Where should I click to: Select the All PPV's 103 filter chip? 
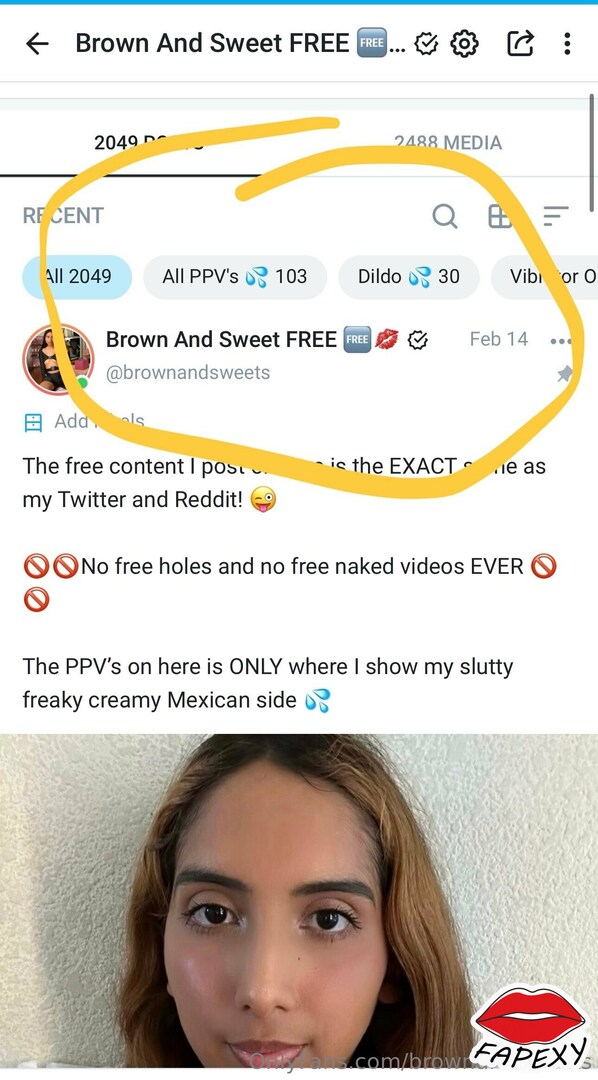(x=235, y=277)
